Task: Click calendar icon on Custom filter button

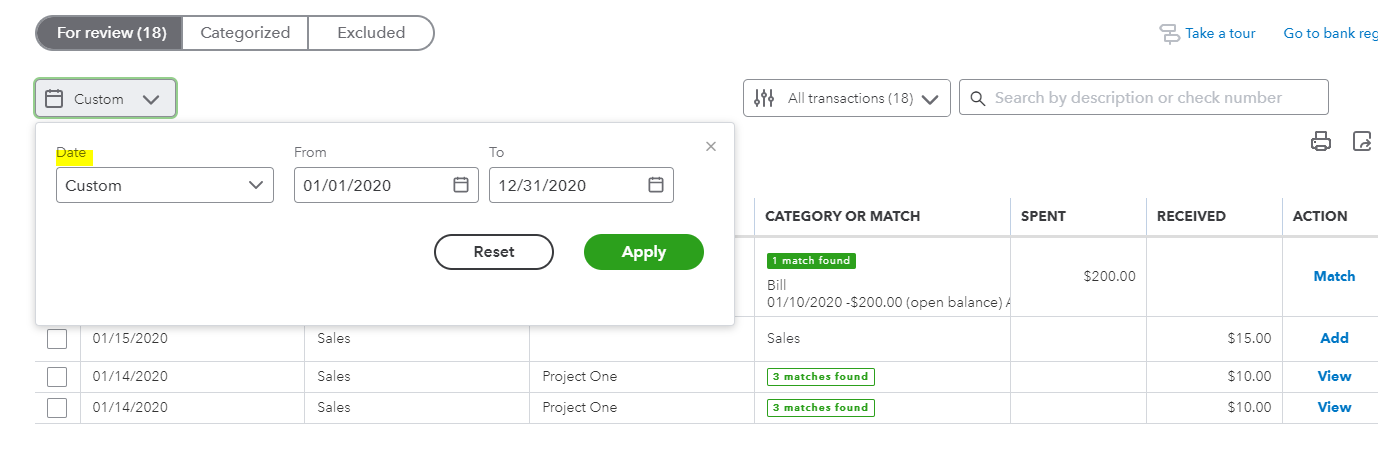Action: click(55, 99)
